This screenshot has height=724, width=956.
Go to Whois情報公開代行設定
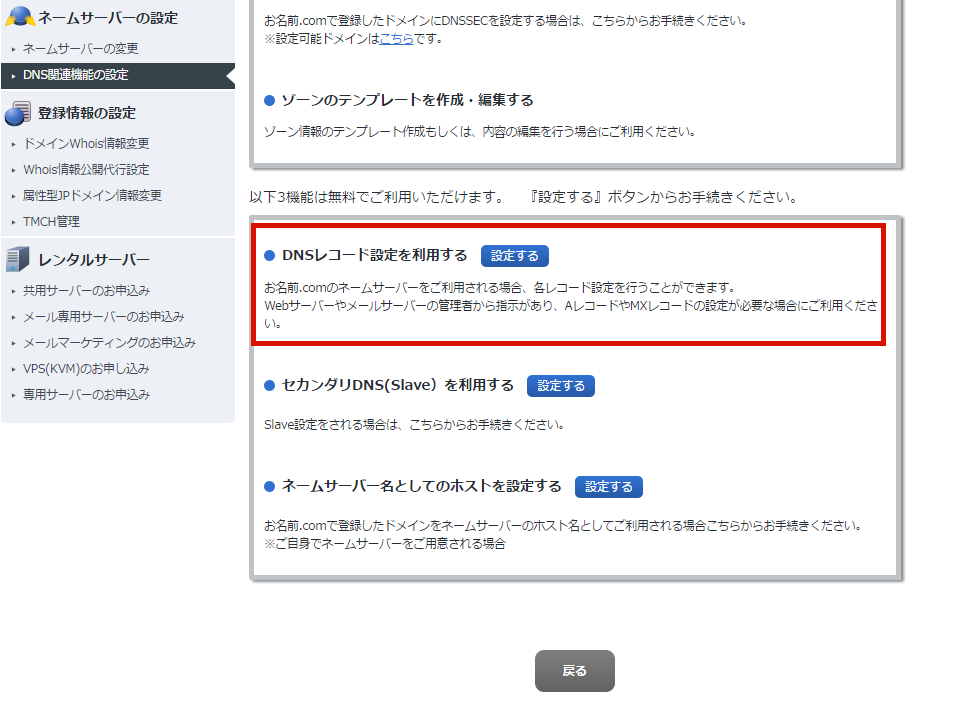point(86,170)
